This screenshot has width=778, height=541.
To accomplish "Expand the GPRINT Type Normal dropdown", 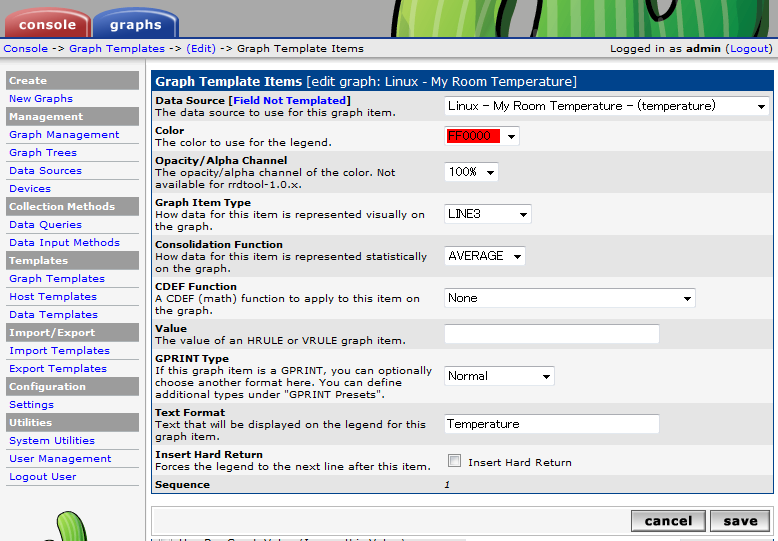I will (x=499, y=376).
